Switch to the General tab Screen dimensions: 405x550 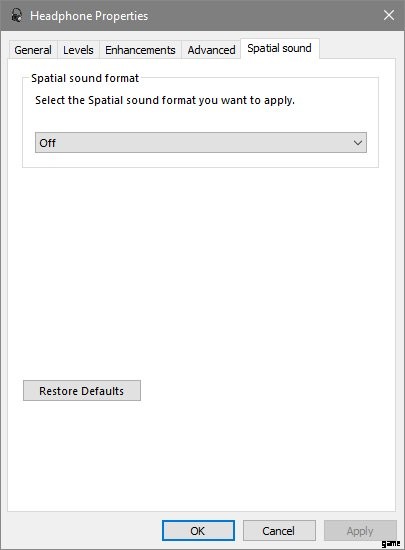click(33, 50)
